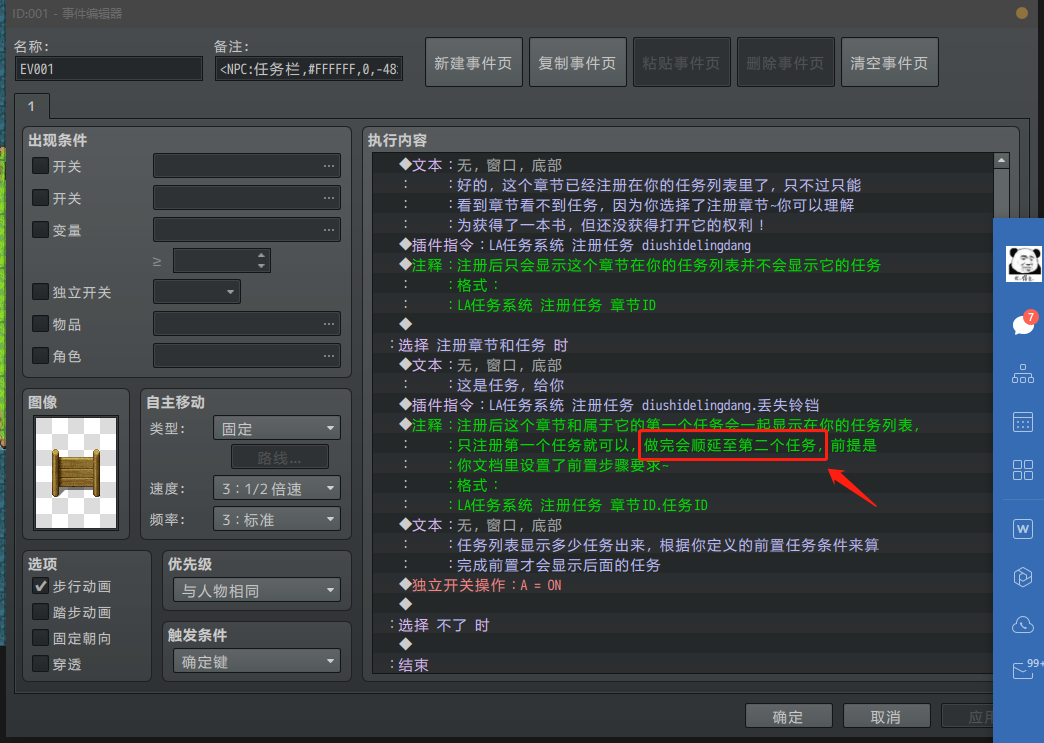The height and width of the screenshot is (743, 1044).
Task: Select the 选择 注册章节和任务 时 branch line
Action: tap(683, 345)
